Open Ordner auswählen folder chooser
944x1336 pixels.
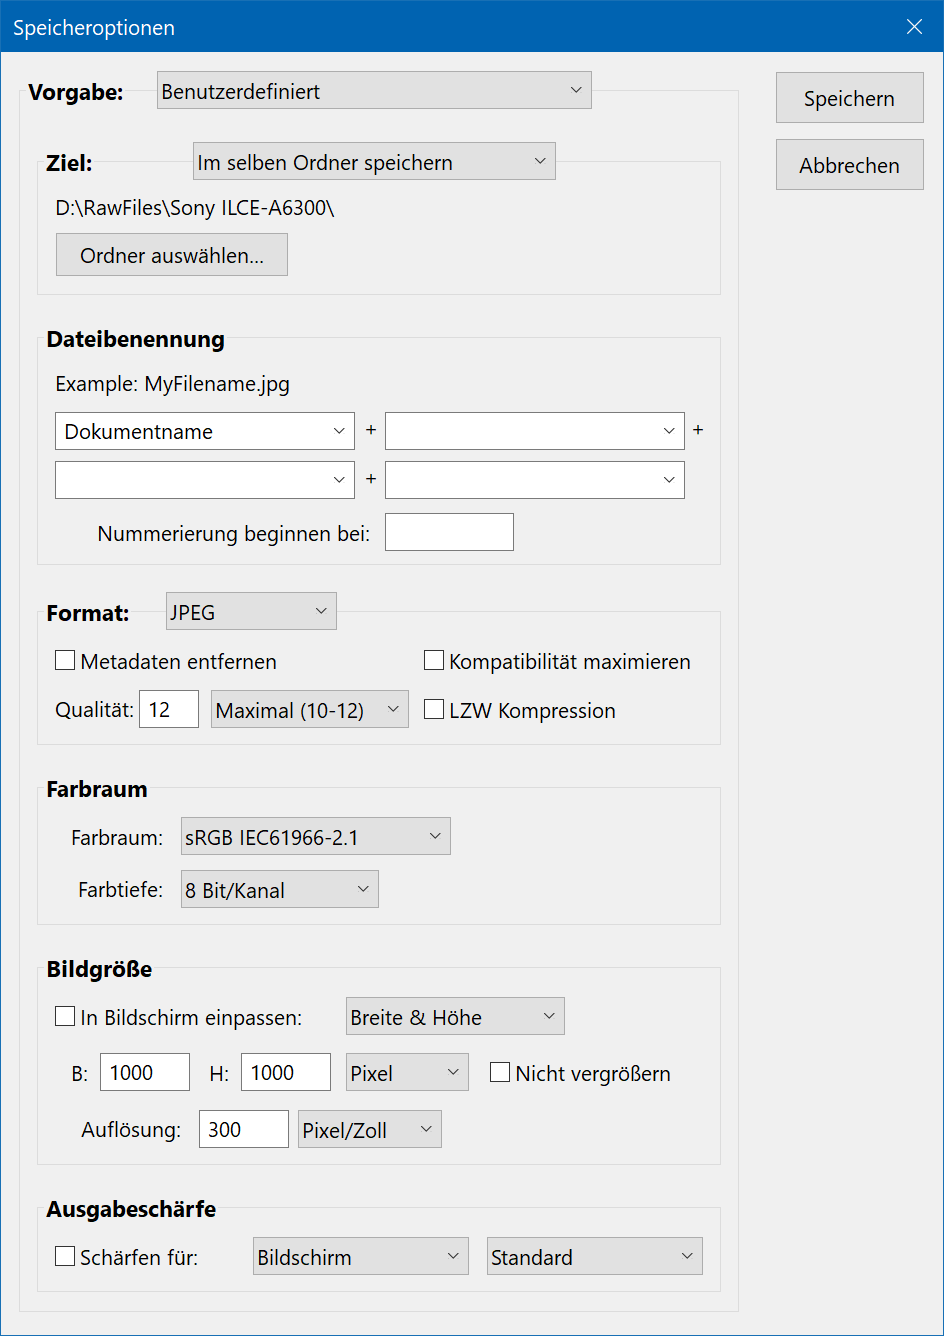coord(172,255)
